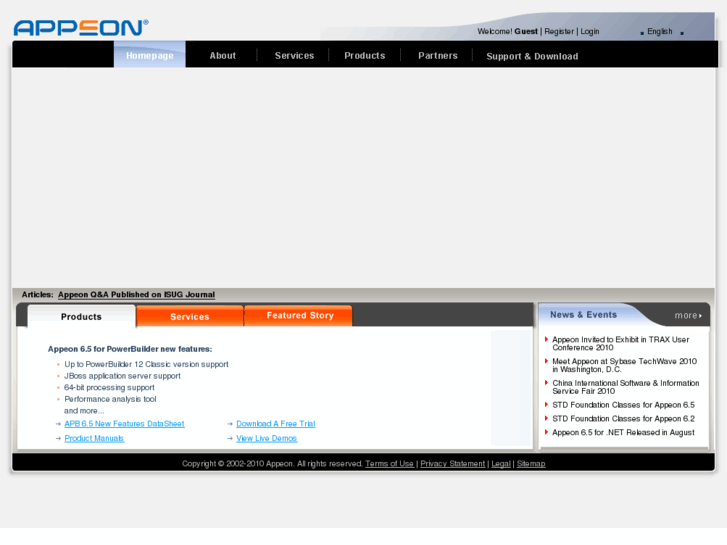Click the Login link
This screenshot has height=545, width=727.
[x=590, y=31]
